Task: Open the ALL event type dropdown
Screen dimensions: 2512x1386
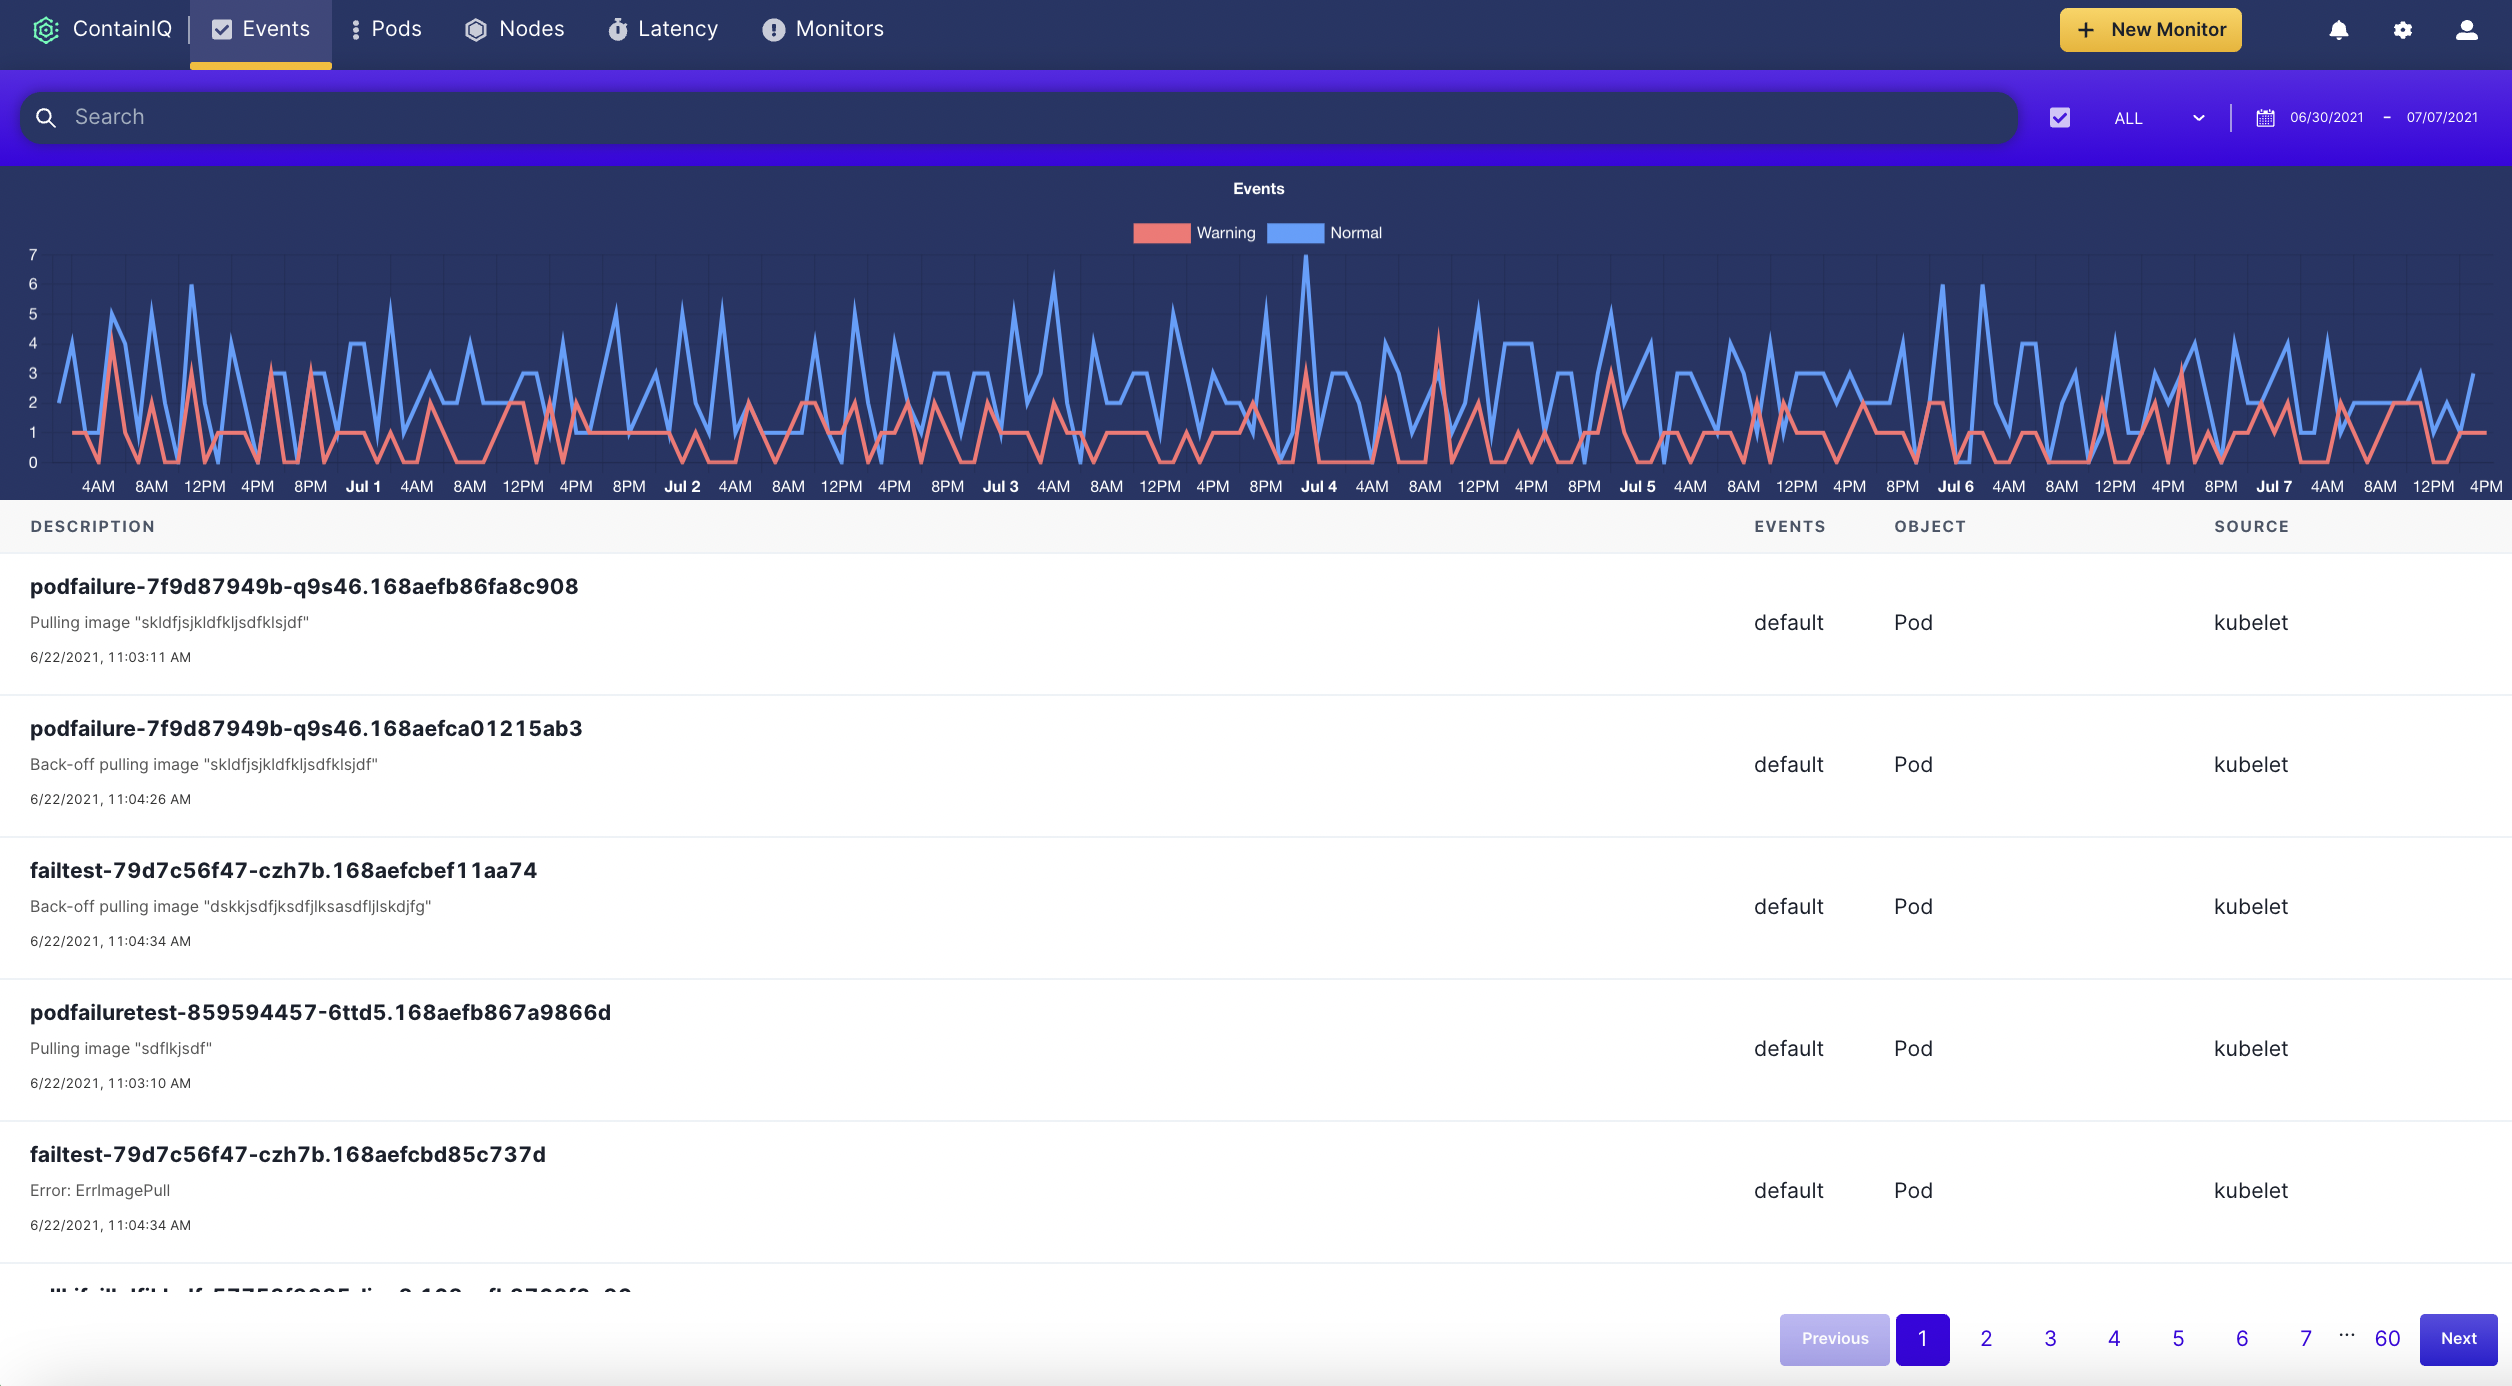Action: (x=2160, y=117)
